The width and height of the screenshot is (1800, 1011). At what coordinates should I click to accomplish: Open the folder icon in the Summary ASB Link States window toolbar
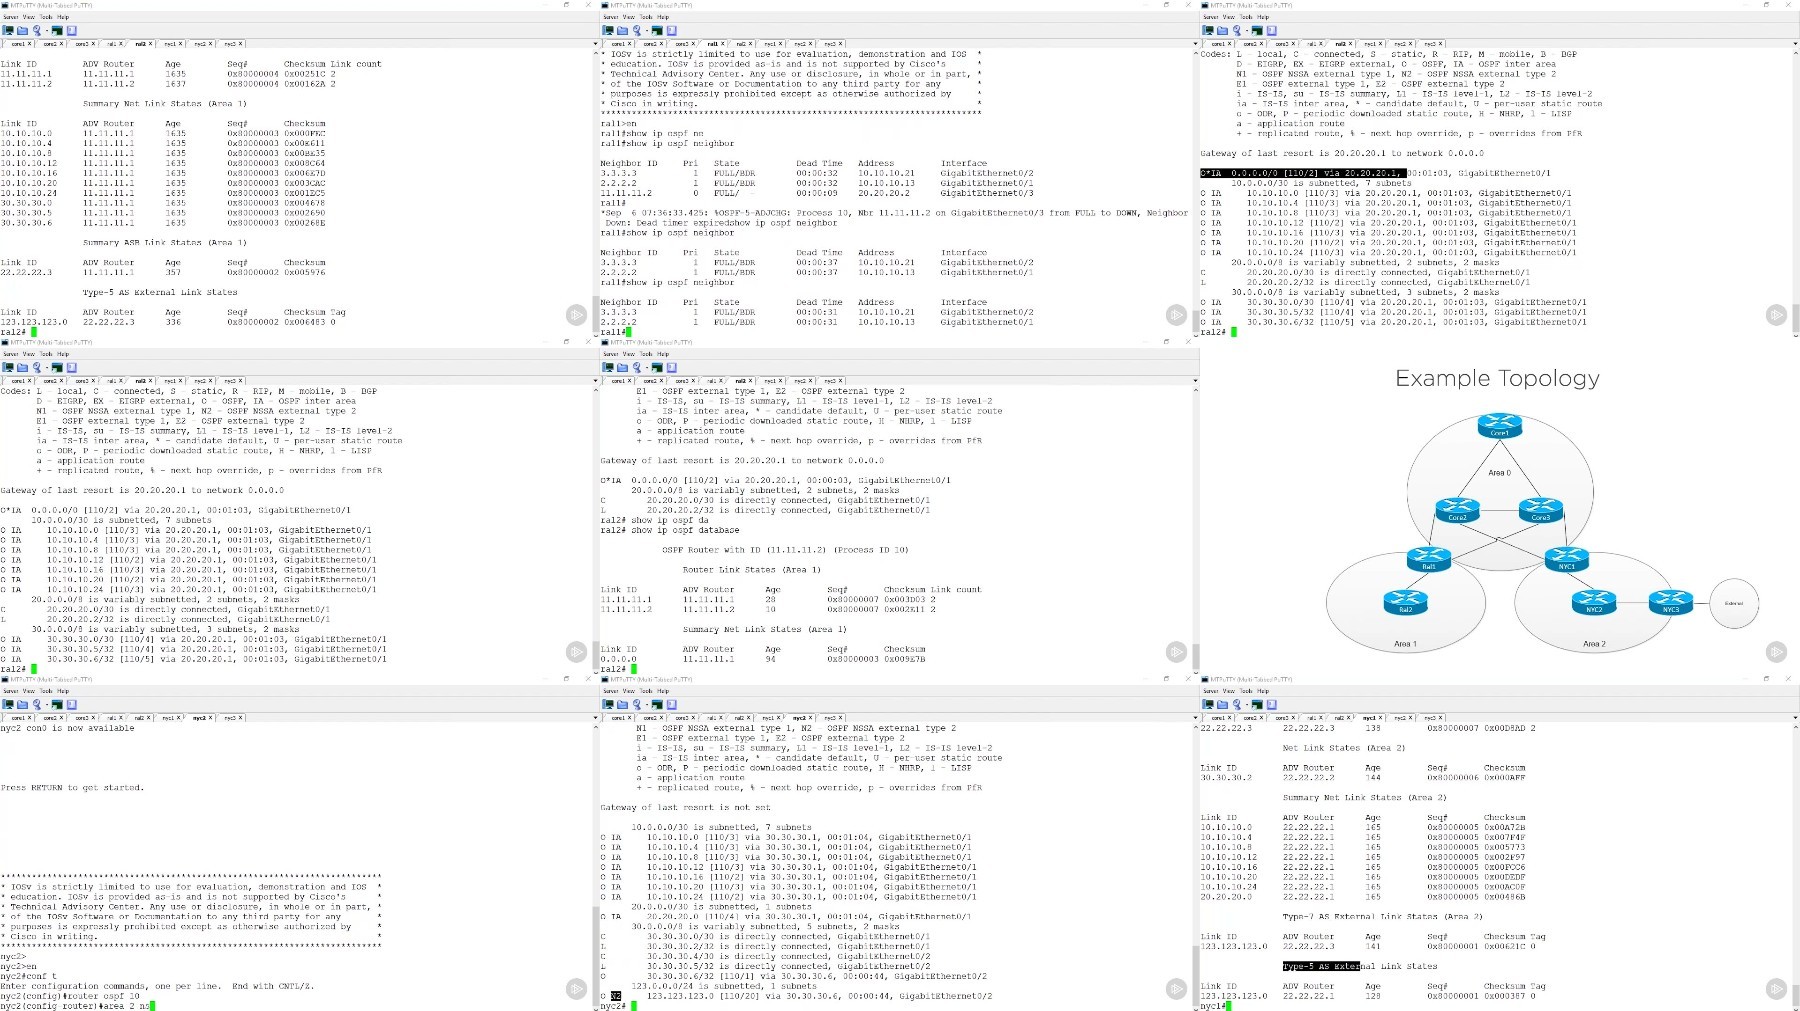[x=22, y=30]
